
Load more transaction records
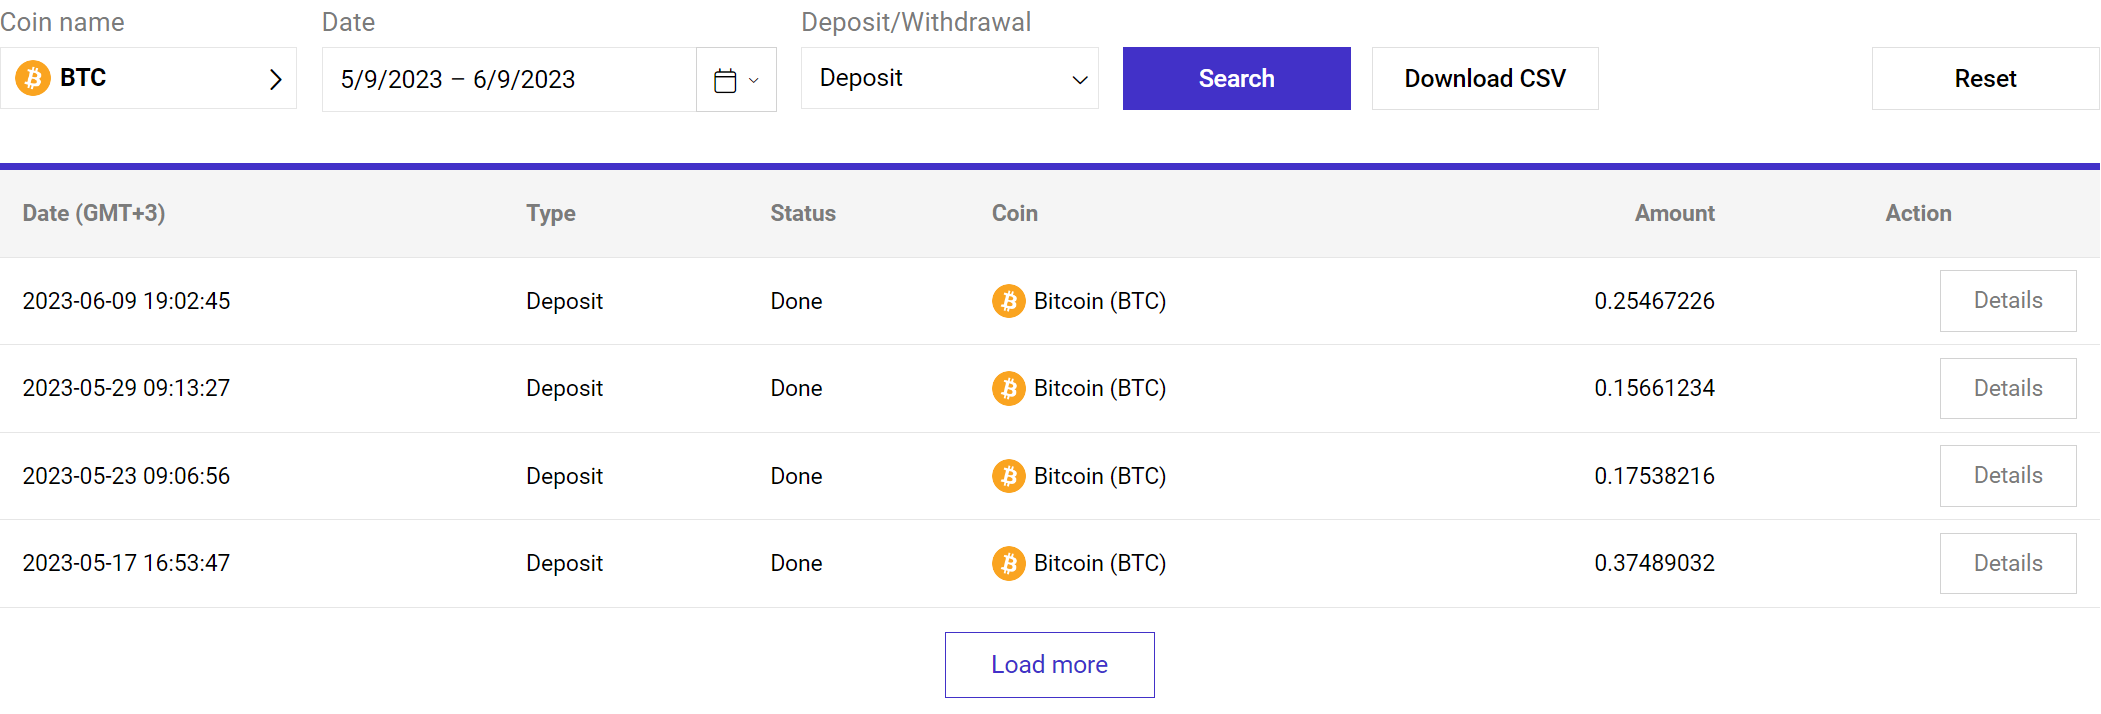1049,664
